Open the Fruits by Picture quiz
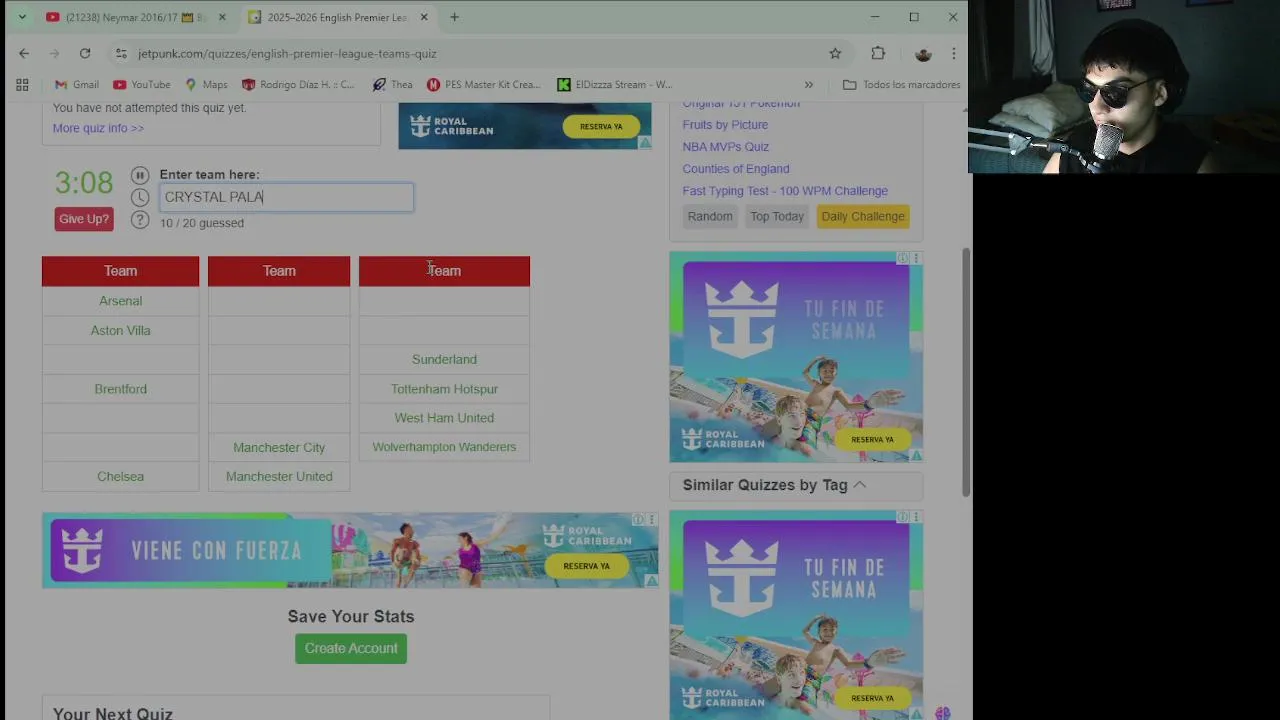The image size is (1280, 720). 725,125
